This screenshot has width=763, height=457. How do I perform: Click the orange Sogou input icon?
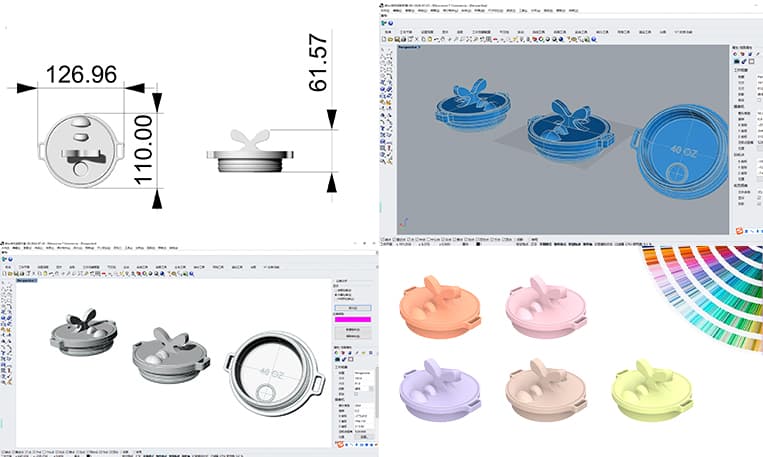coord(741,233)
